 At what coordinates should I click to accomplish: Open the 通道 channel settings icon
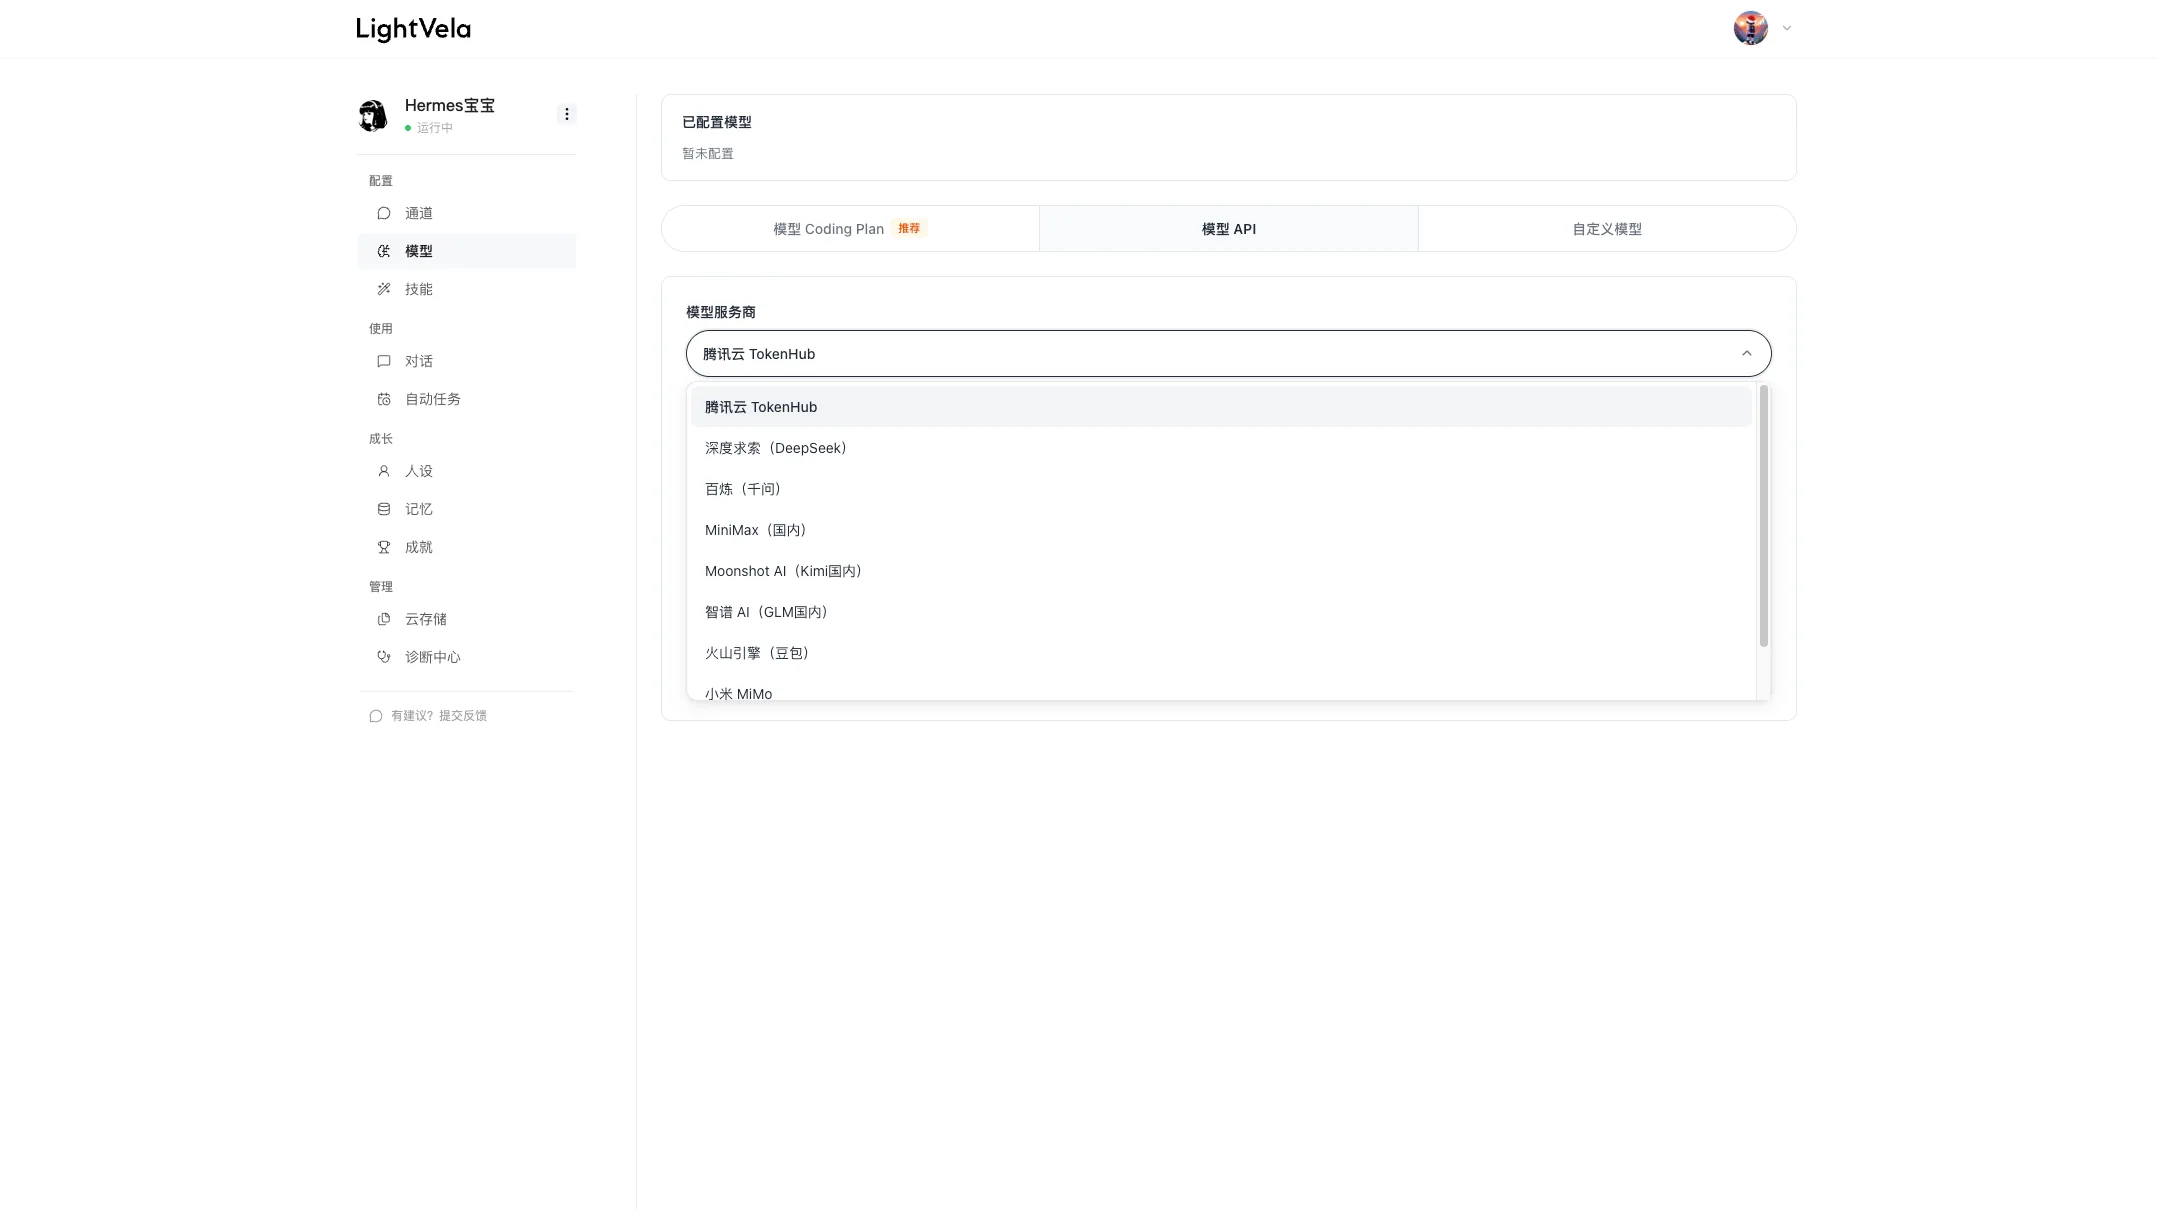[383, 213]
